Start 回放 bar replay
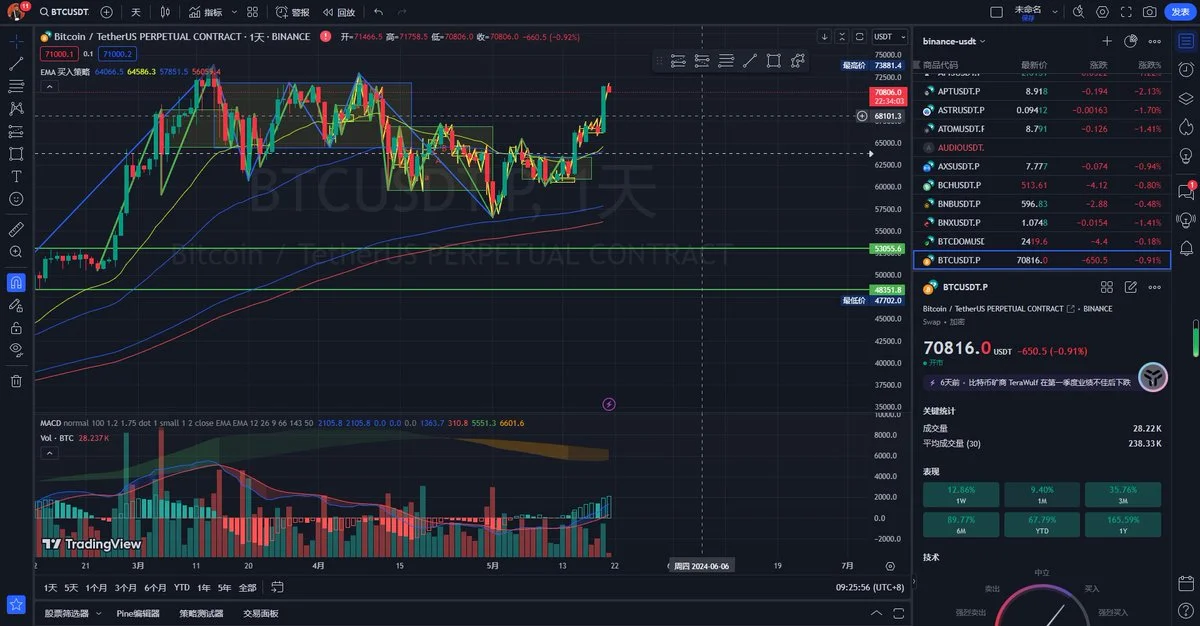The width and height of the screenshot is (1200, 626). click(x=338, y=12)
